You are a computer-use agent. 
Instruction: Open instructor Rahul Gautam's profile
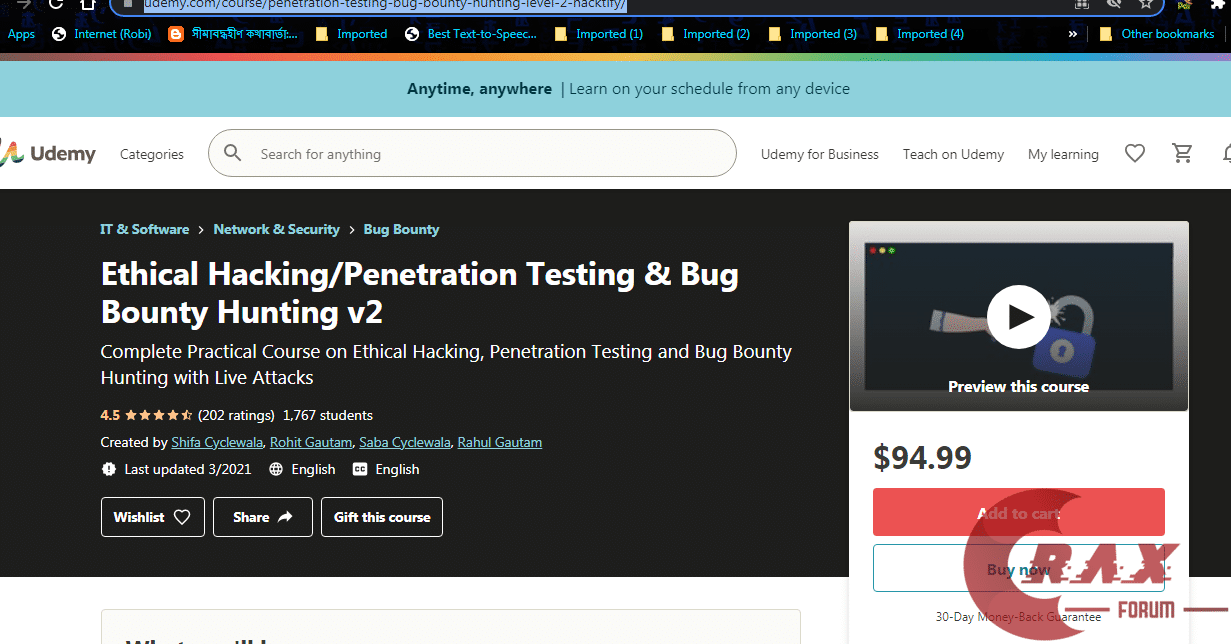click(x=500, y=442)
